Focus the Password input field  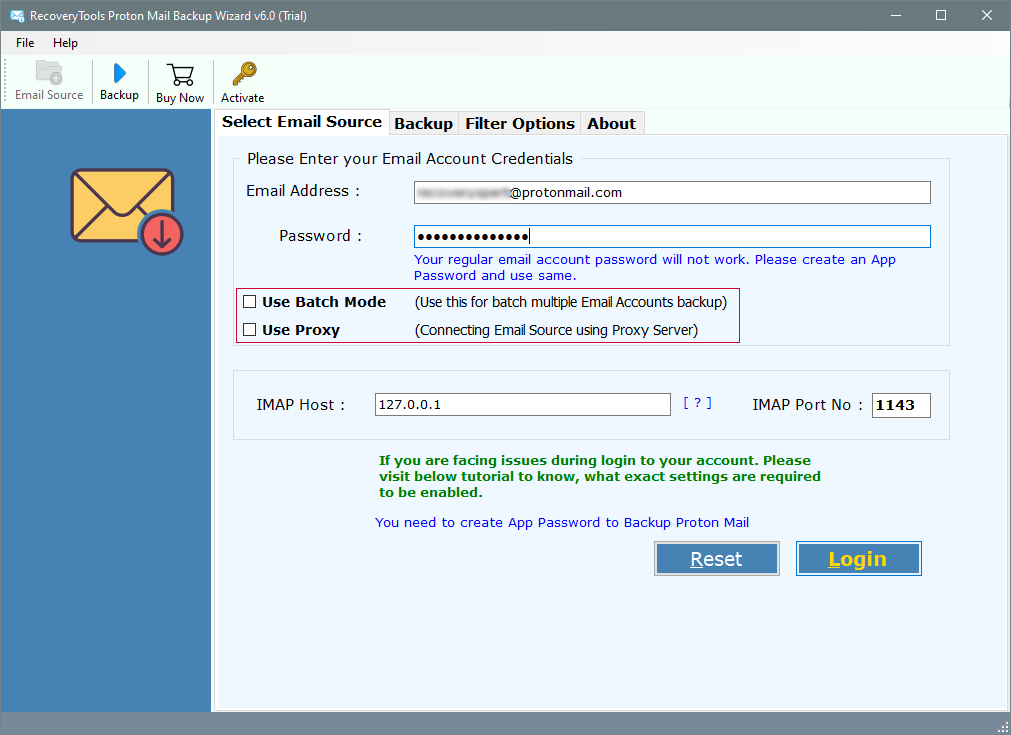672,237
